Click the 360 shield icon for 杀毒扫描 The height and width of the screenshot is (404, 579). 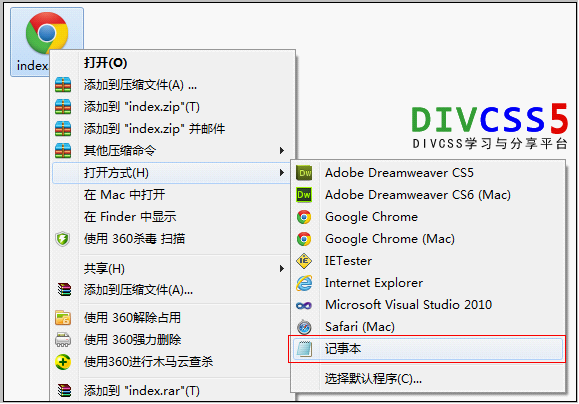[63, 239]
